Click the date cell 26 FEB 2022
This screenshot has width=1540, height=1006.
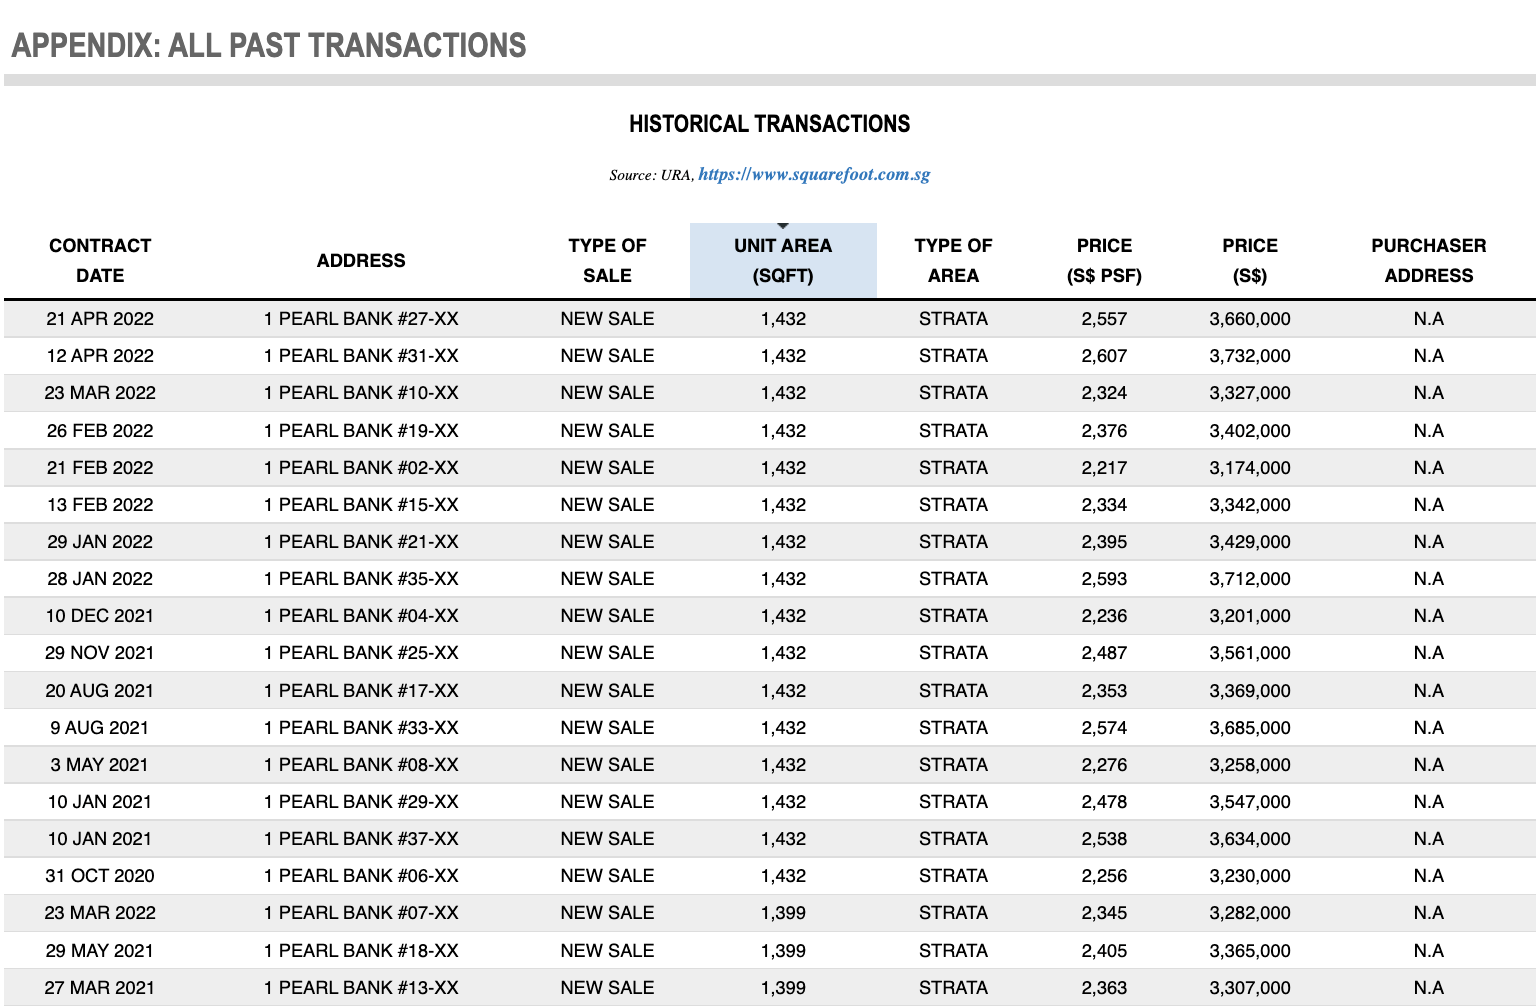pos(100,431)
